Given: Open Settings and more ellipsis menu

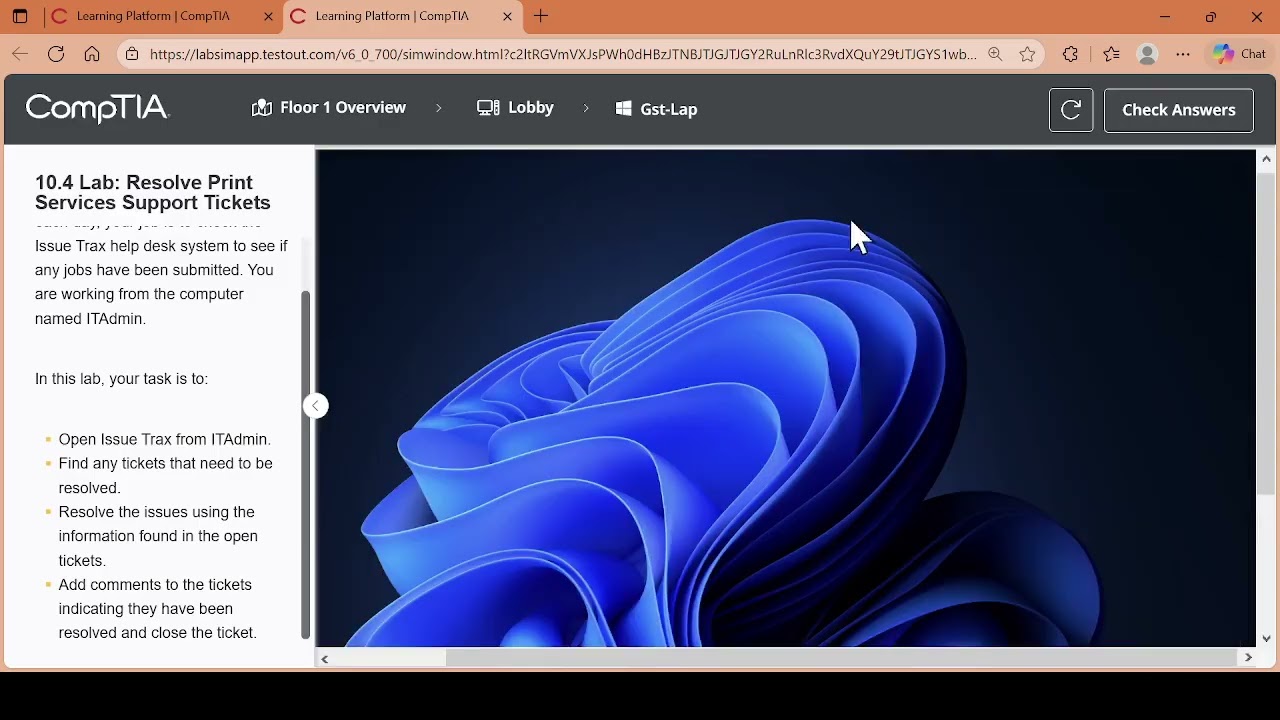Looking at the screenshot, I should (1184, 54).
